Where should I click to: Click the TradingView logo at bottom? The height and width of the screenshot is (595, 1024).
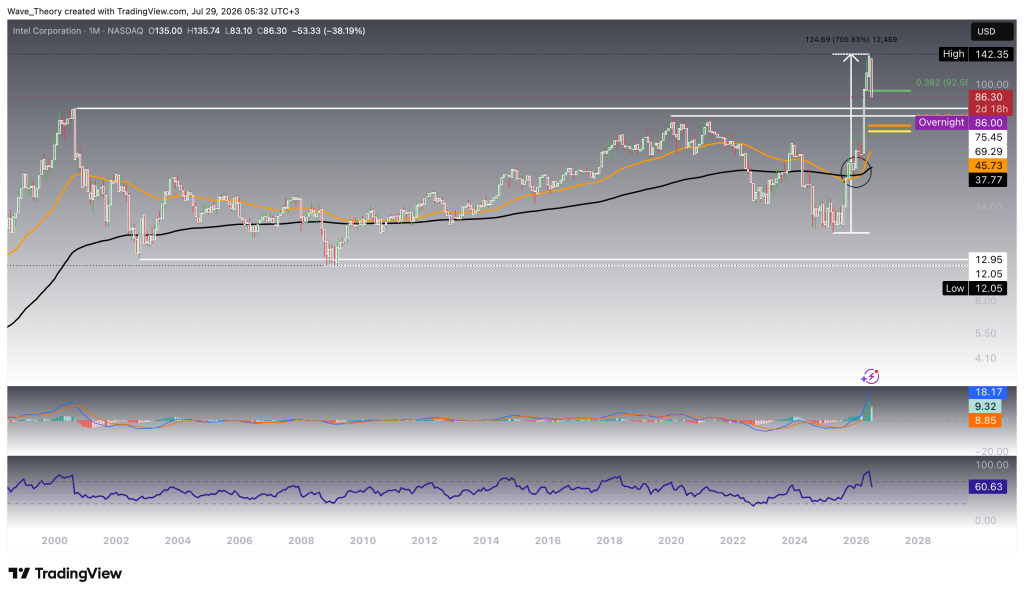[65, 573]
